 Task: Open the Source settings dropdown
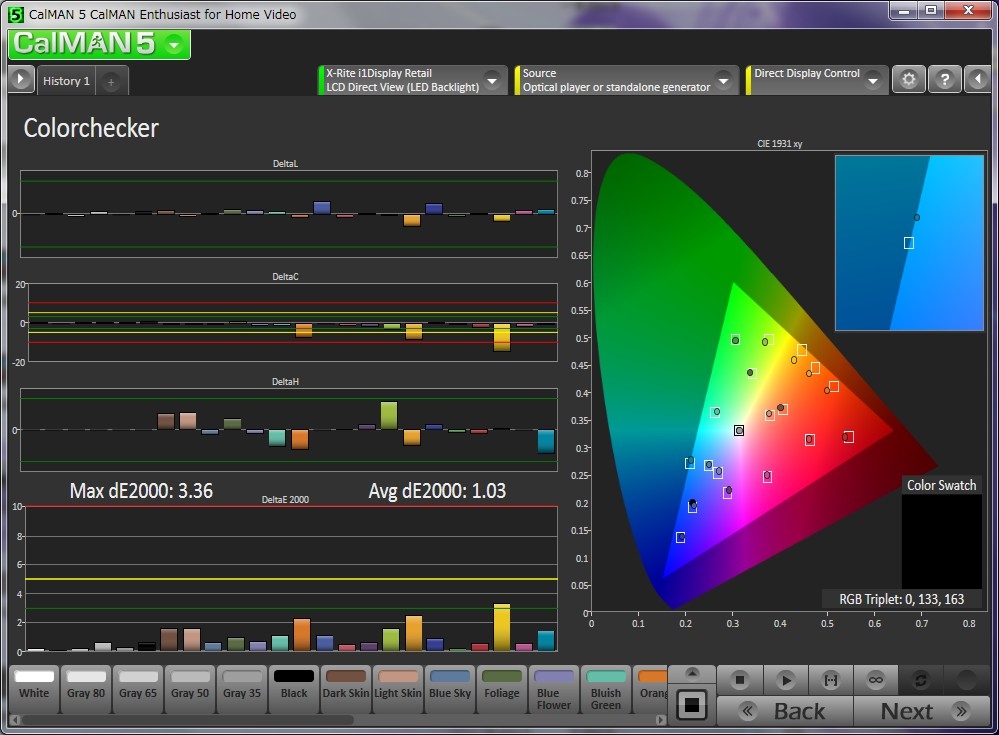[724, 80]
